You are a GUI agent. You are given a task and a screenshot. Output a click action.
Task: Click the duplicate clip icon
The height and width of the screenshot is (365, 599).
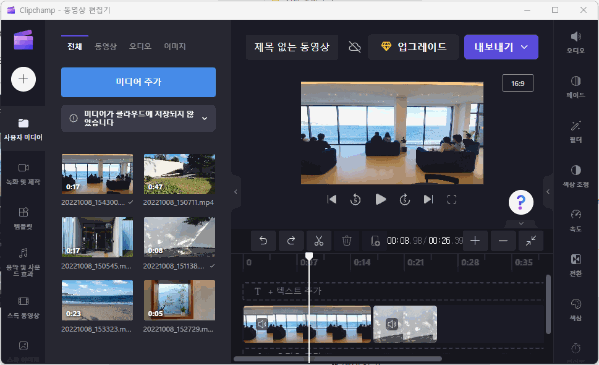[375, 241]
